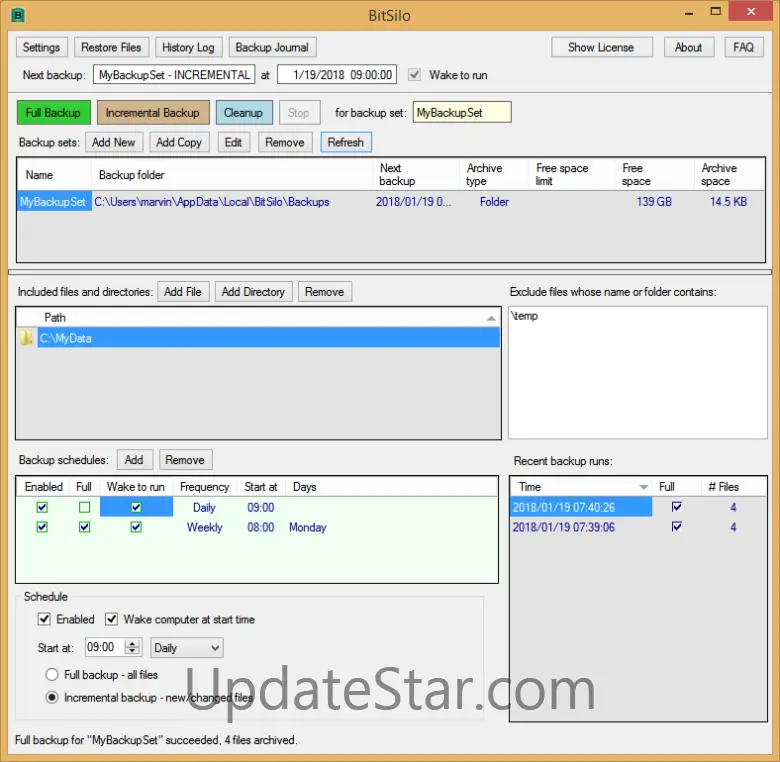The image size is (780, 762).
Task: Click the folder icon next to C:\MyData
Action: coord(27,338)
